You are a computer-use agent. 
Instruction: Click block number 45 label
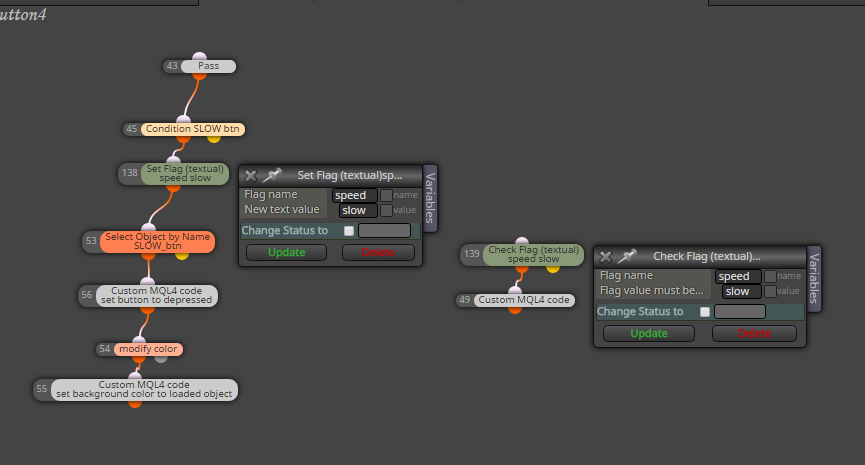point(131,129)
